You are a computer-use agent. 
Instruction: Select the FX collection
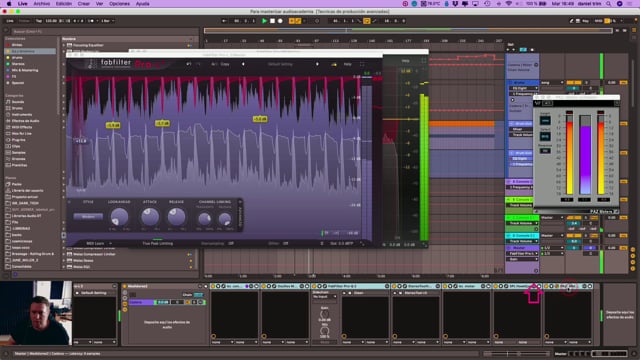tap(14, 76)
